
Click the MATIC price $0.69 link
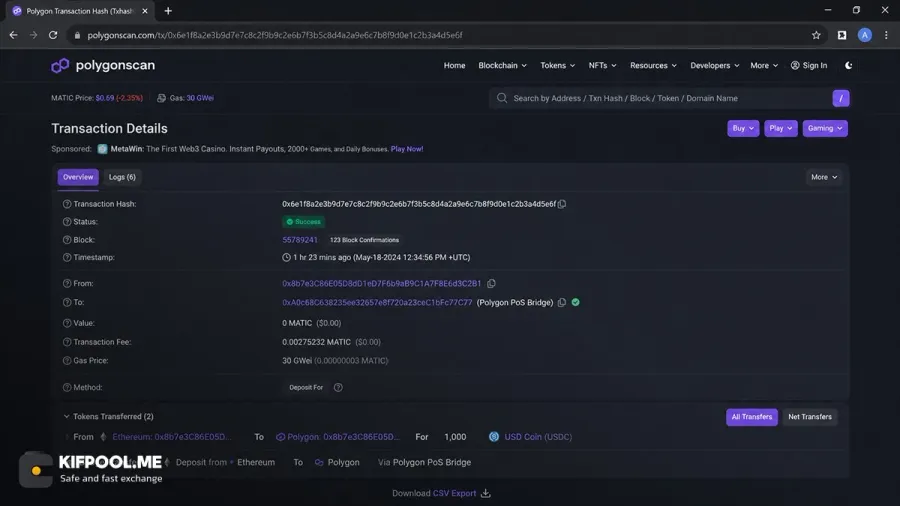pos(105,98)
